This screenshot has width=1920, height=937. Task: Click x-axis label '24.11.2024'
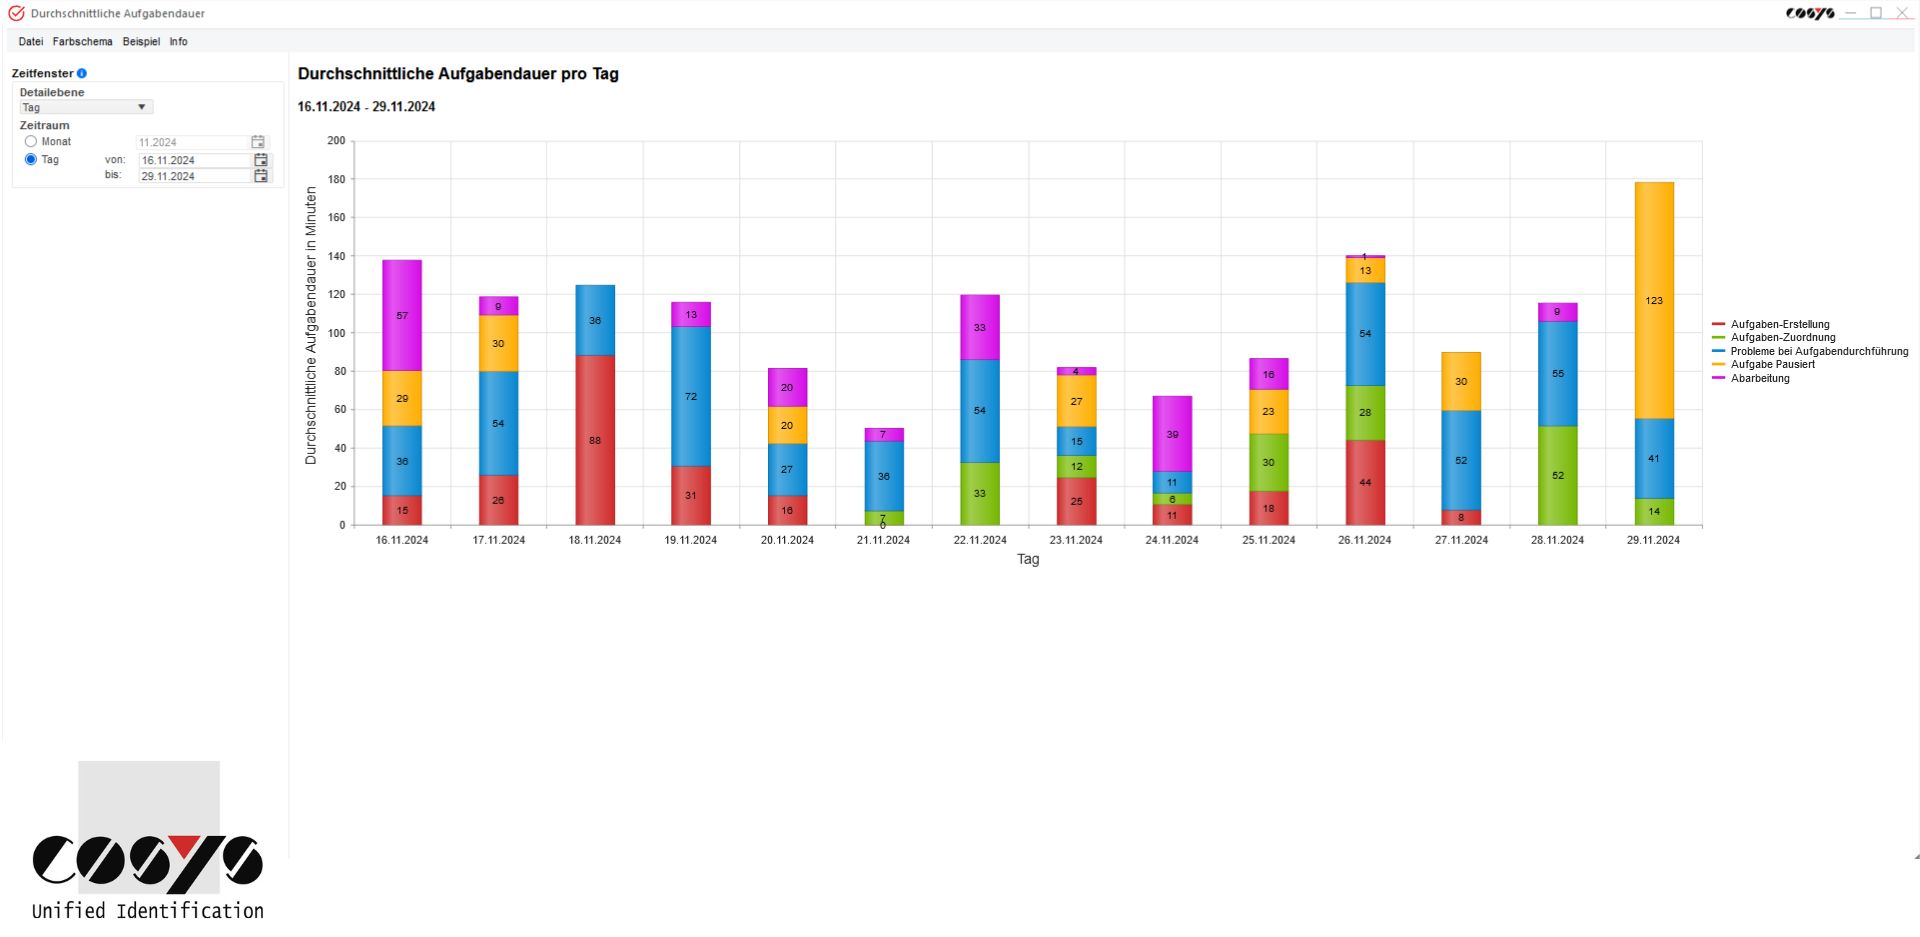pyautogui.click(x=1172, y=540)
